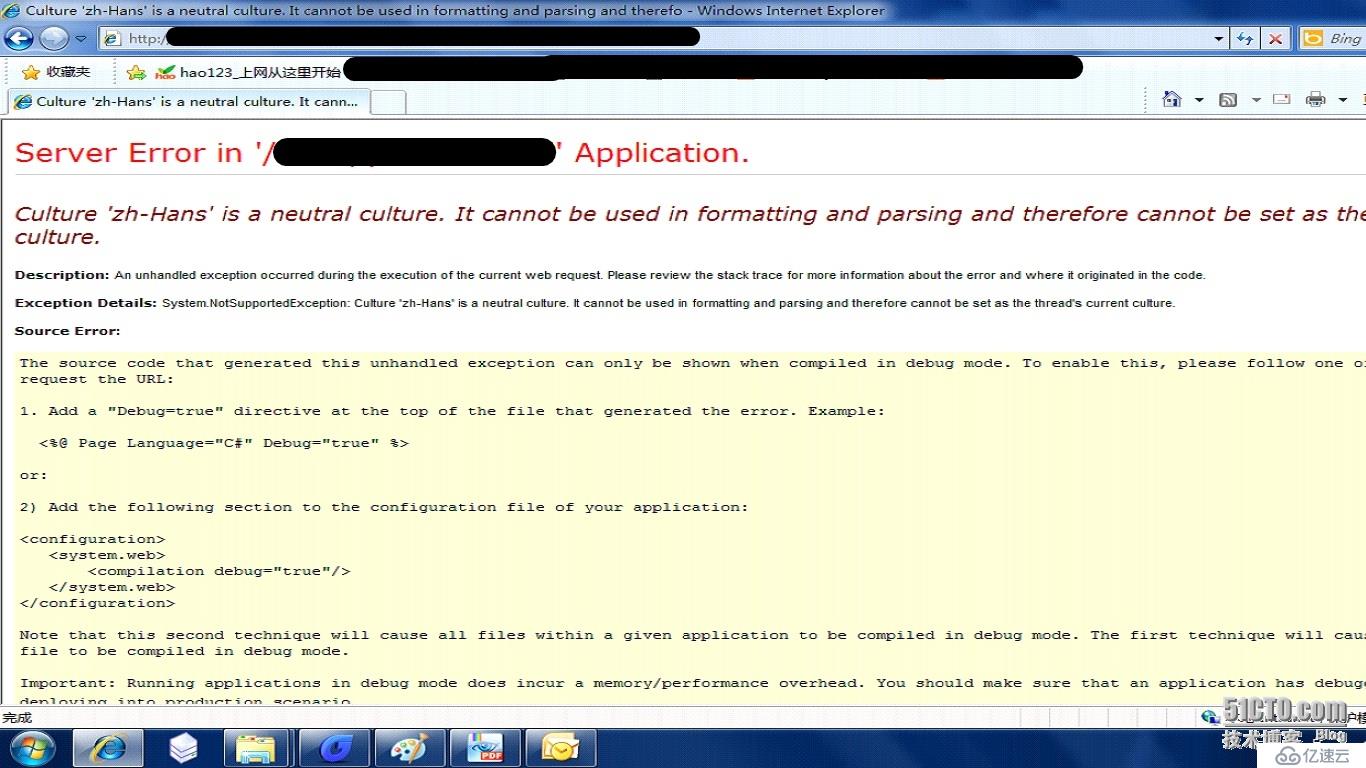Click the Read Mail envelope icon
1366x768 pixels.
[1282, 99]
